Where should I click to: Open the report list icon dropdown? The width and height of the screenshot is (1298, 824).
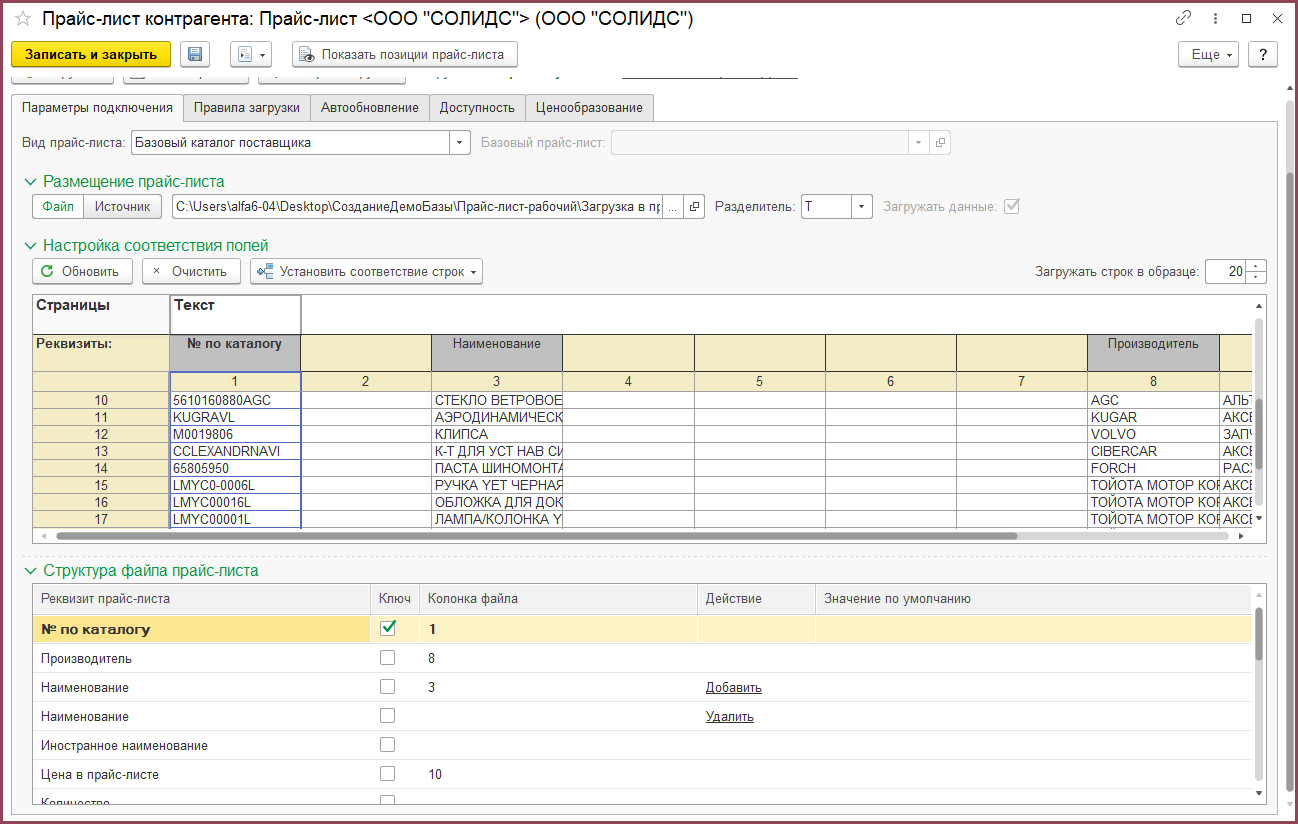[x=251, y=54]
